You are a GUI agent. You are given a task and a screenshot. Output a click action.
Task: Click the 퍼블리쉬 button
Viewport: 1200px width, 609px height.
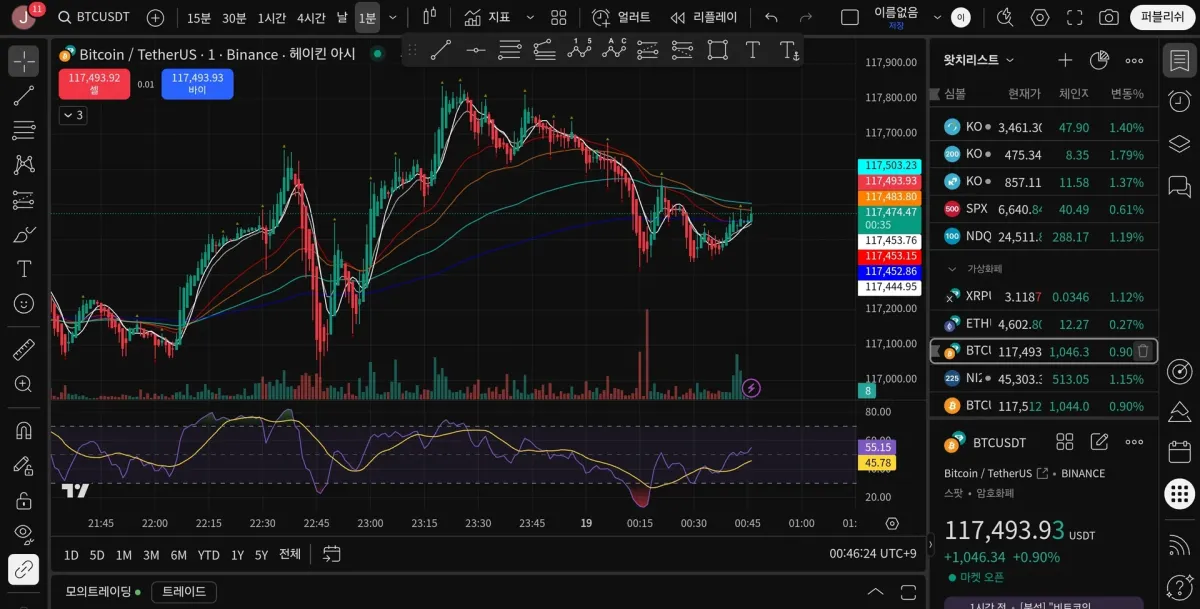pos(1162,17)
